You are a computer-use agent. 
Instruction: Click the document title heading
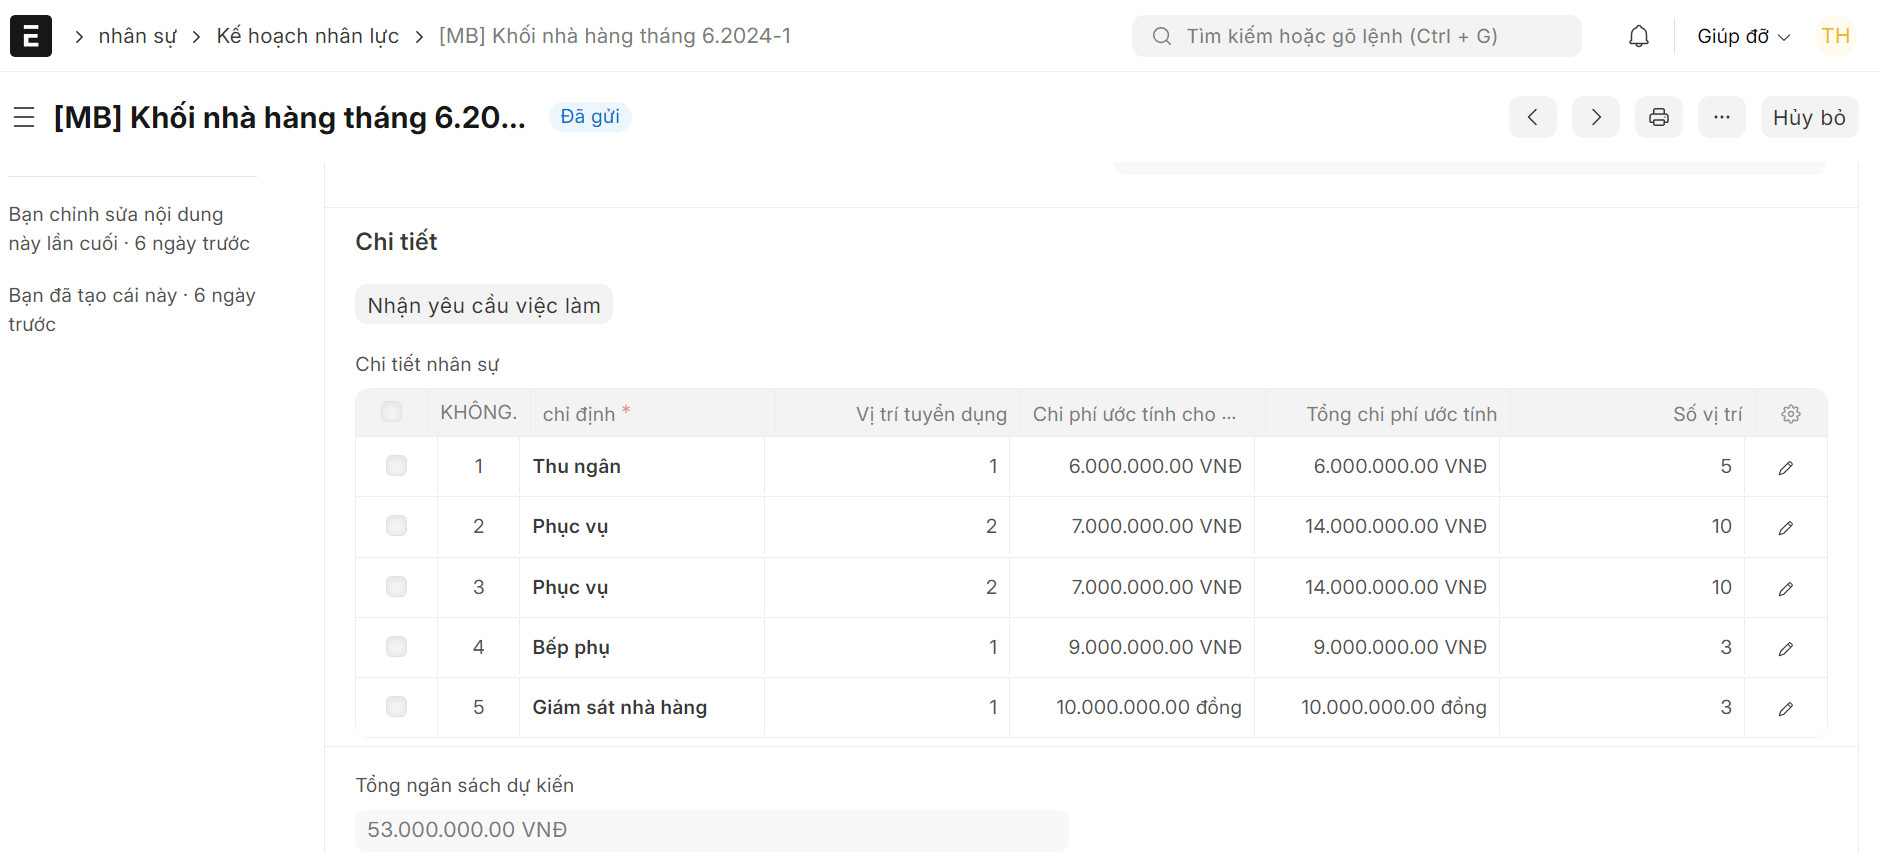(290, 117)
